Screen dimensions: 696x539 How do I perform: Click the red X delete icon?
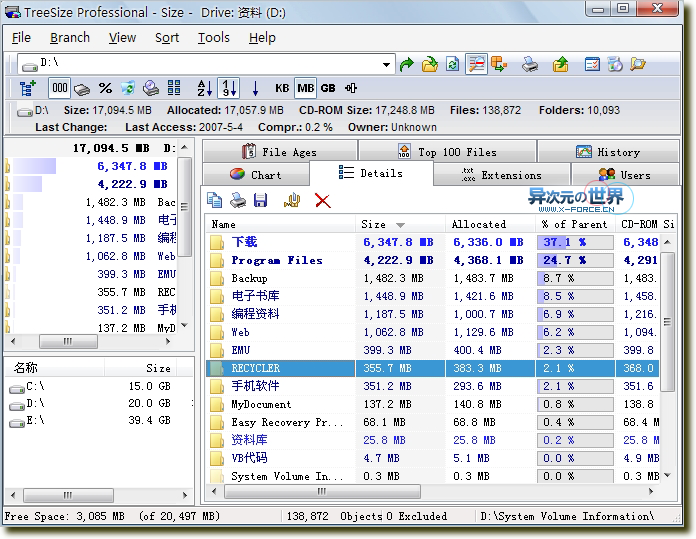point(323,201)
